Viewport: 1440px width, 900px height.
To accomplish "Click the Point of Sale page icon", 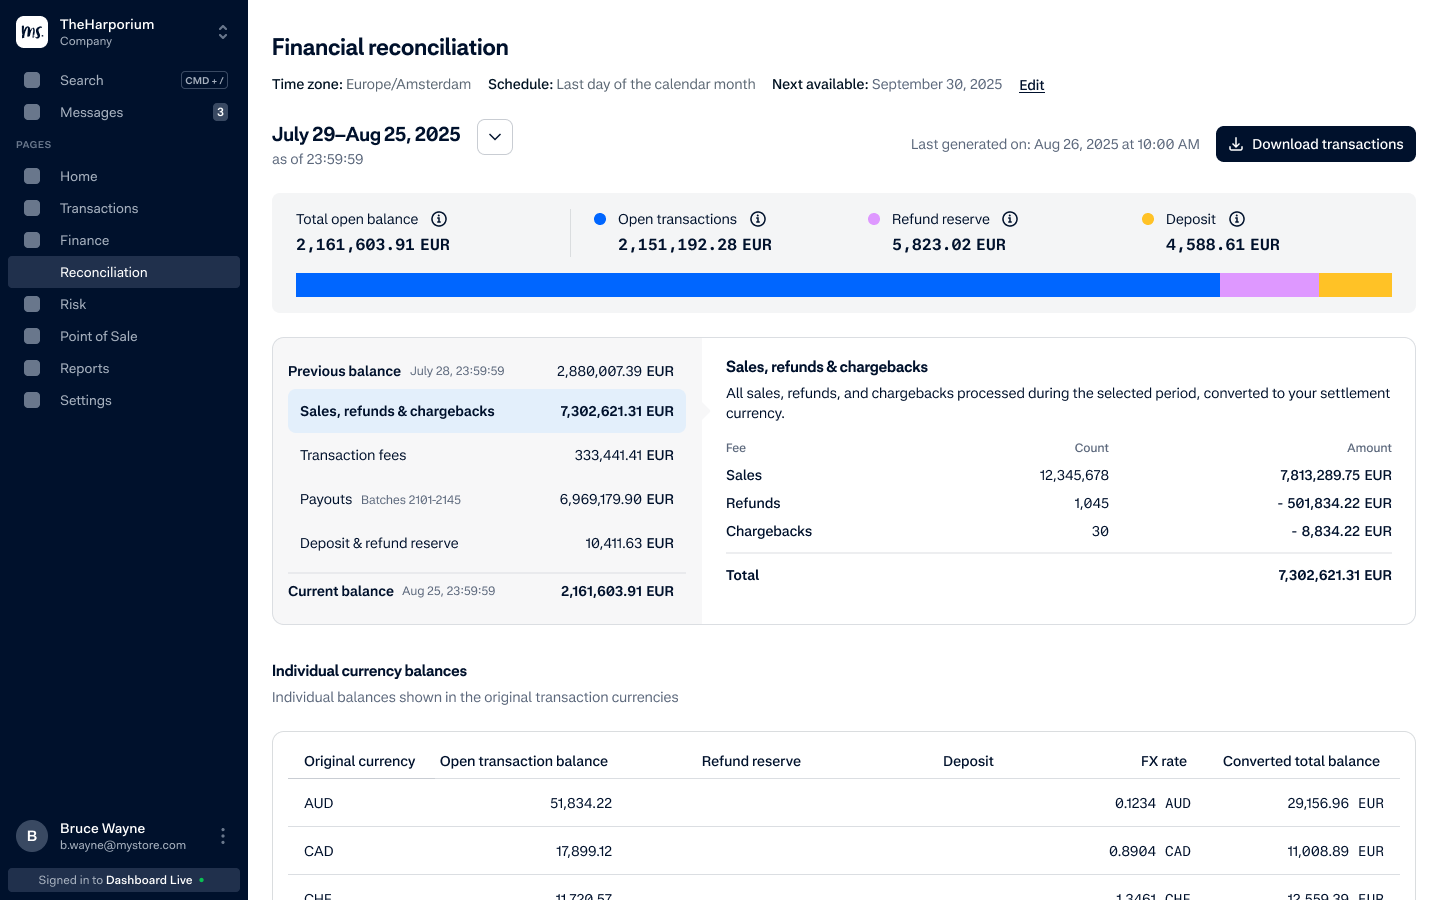I will click(x=32, y=336).
